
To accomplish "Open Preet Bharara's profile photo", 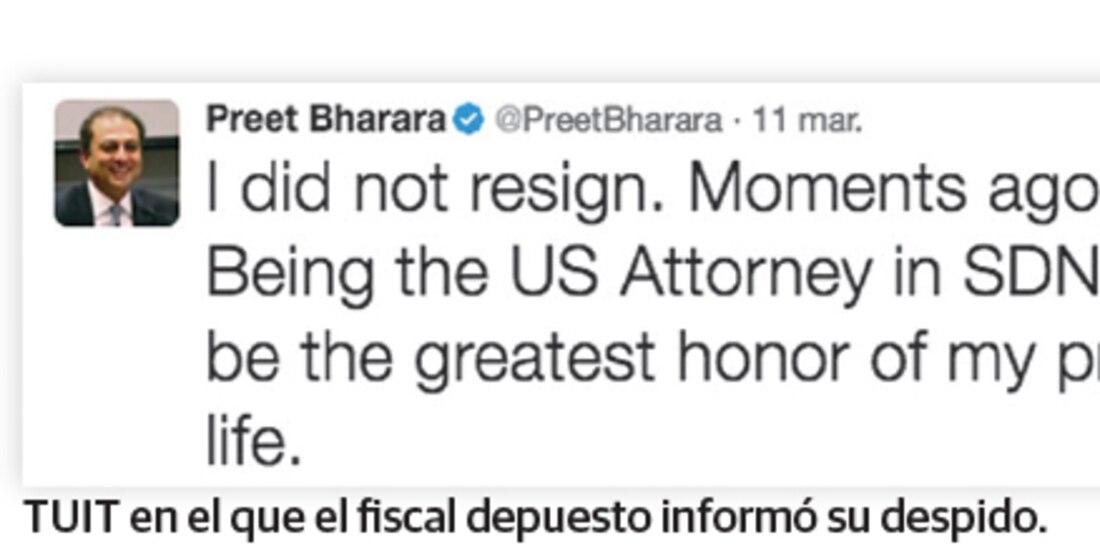I will pyautogui.click(x=117, y=163).
